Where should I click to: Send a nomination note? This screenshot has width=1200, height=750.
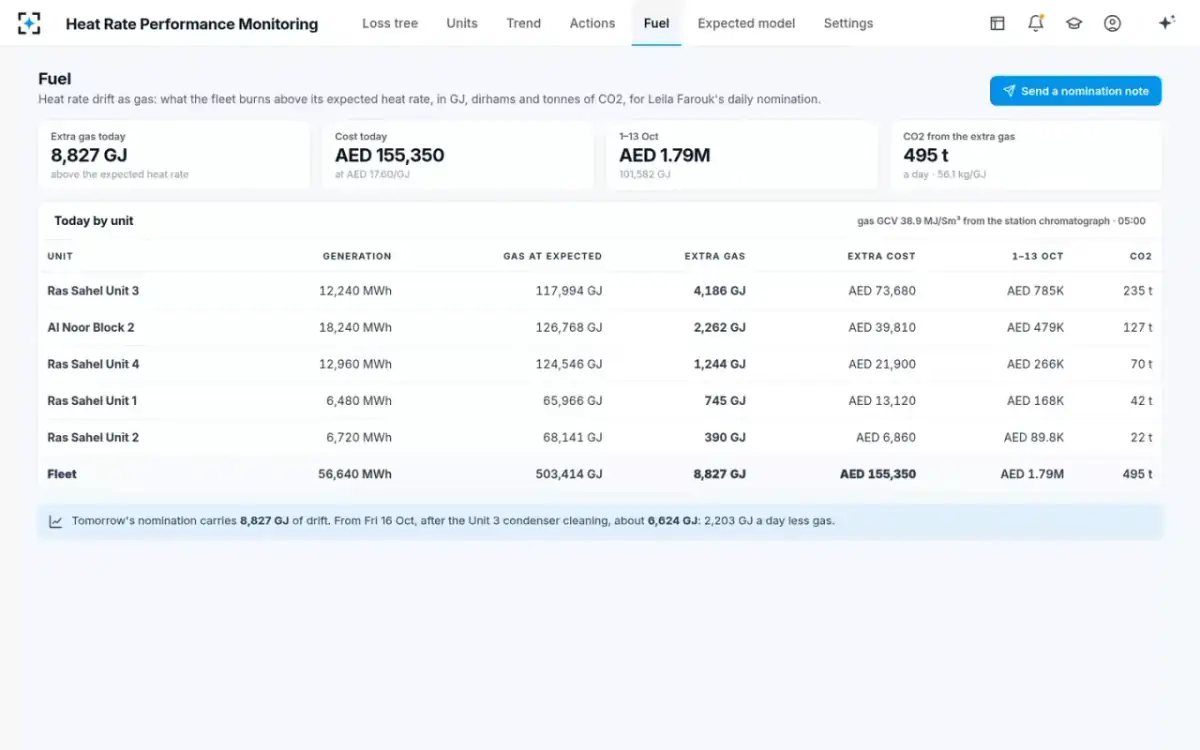pos(1075,91)
